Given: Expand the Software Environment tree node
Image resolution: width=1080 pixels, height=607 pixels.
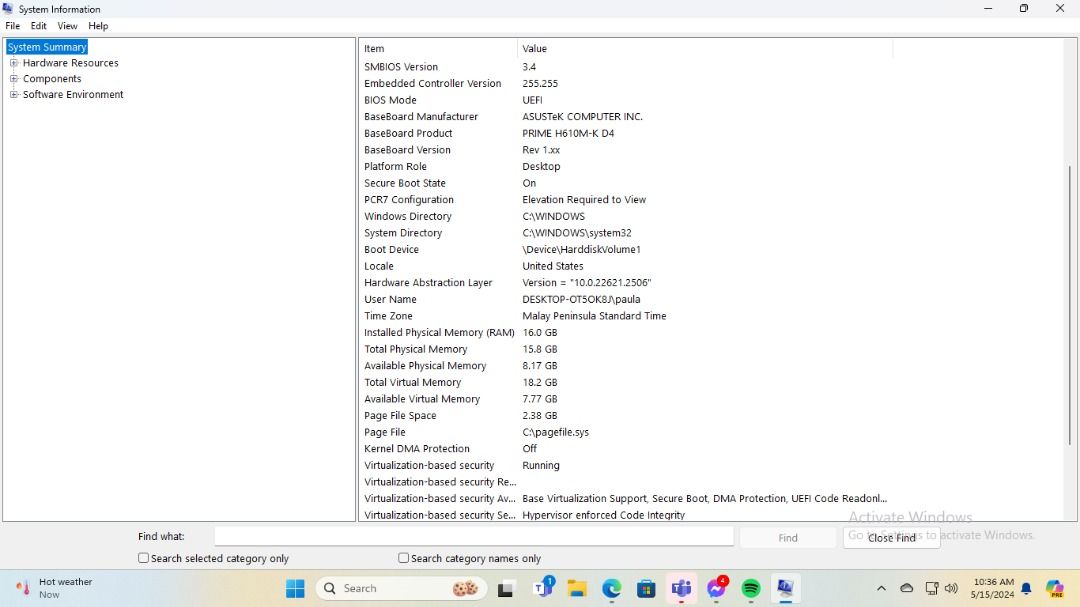Looking at the screenshot, I should tap(13, 94).
